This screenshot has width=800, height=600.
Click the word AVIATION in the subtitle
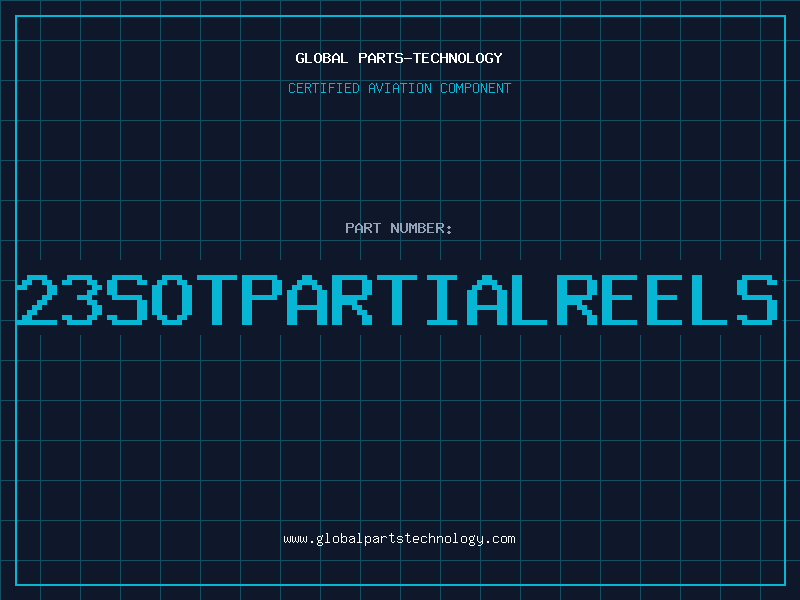400,88
